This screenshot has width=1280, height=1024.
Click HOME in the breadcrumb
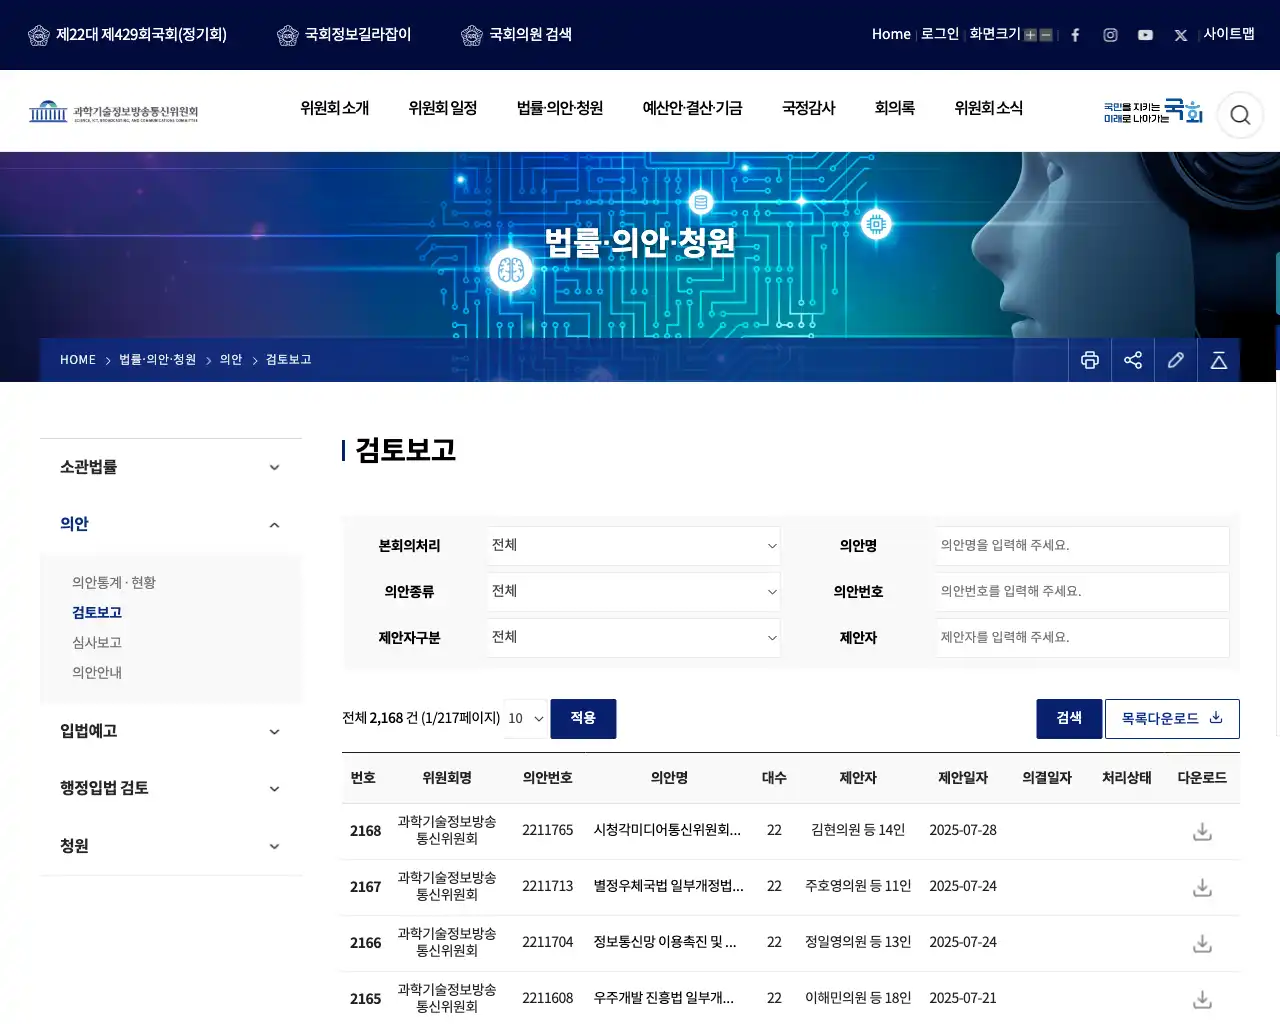(x=78, y=360)
